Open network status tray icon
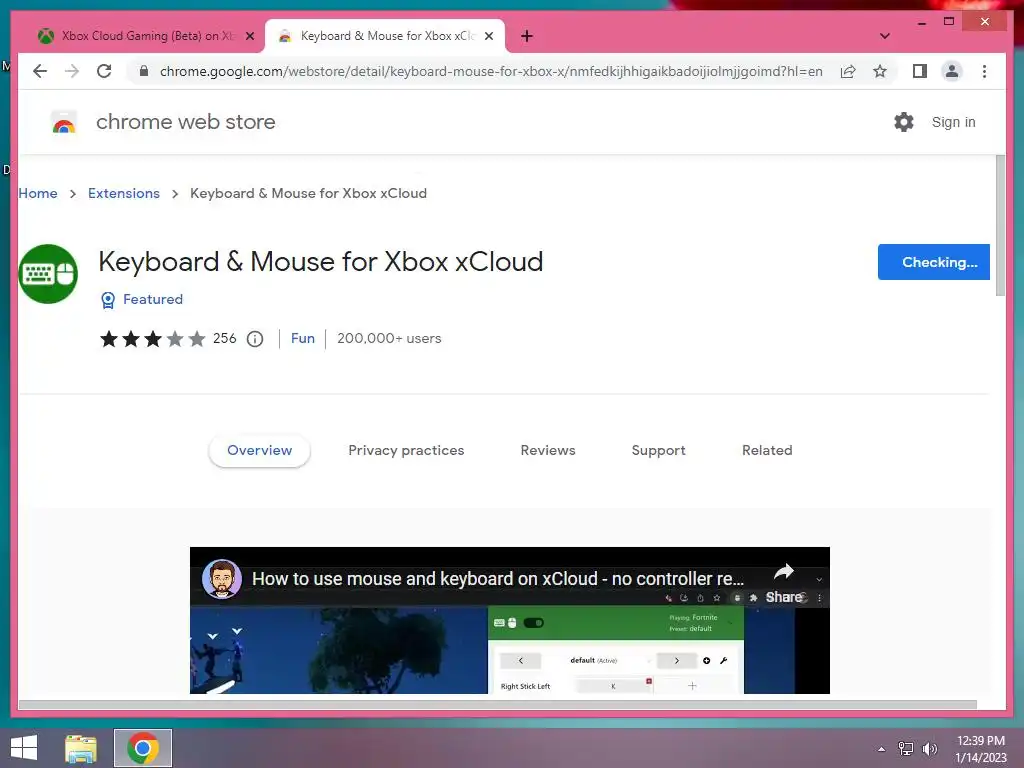Screen dimensions: 1024x768 [x=905, y=749]
